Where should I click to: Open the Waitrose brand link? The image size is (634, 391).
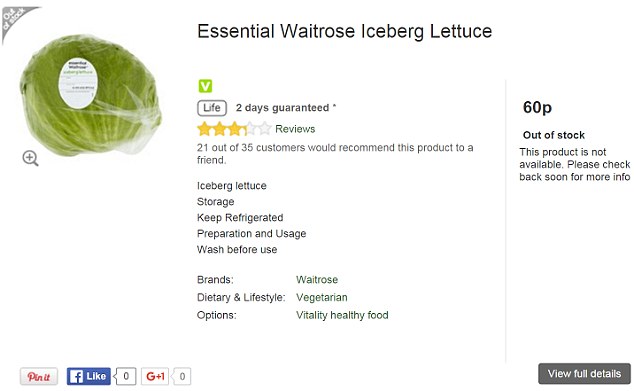coord(317,279)
